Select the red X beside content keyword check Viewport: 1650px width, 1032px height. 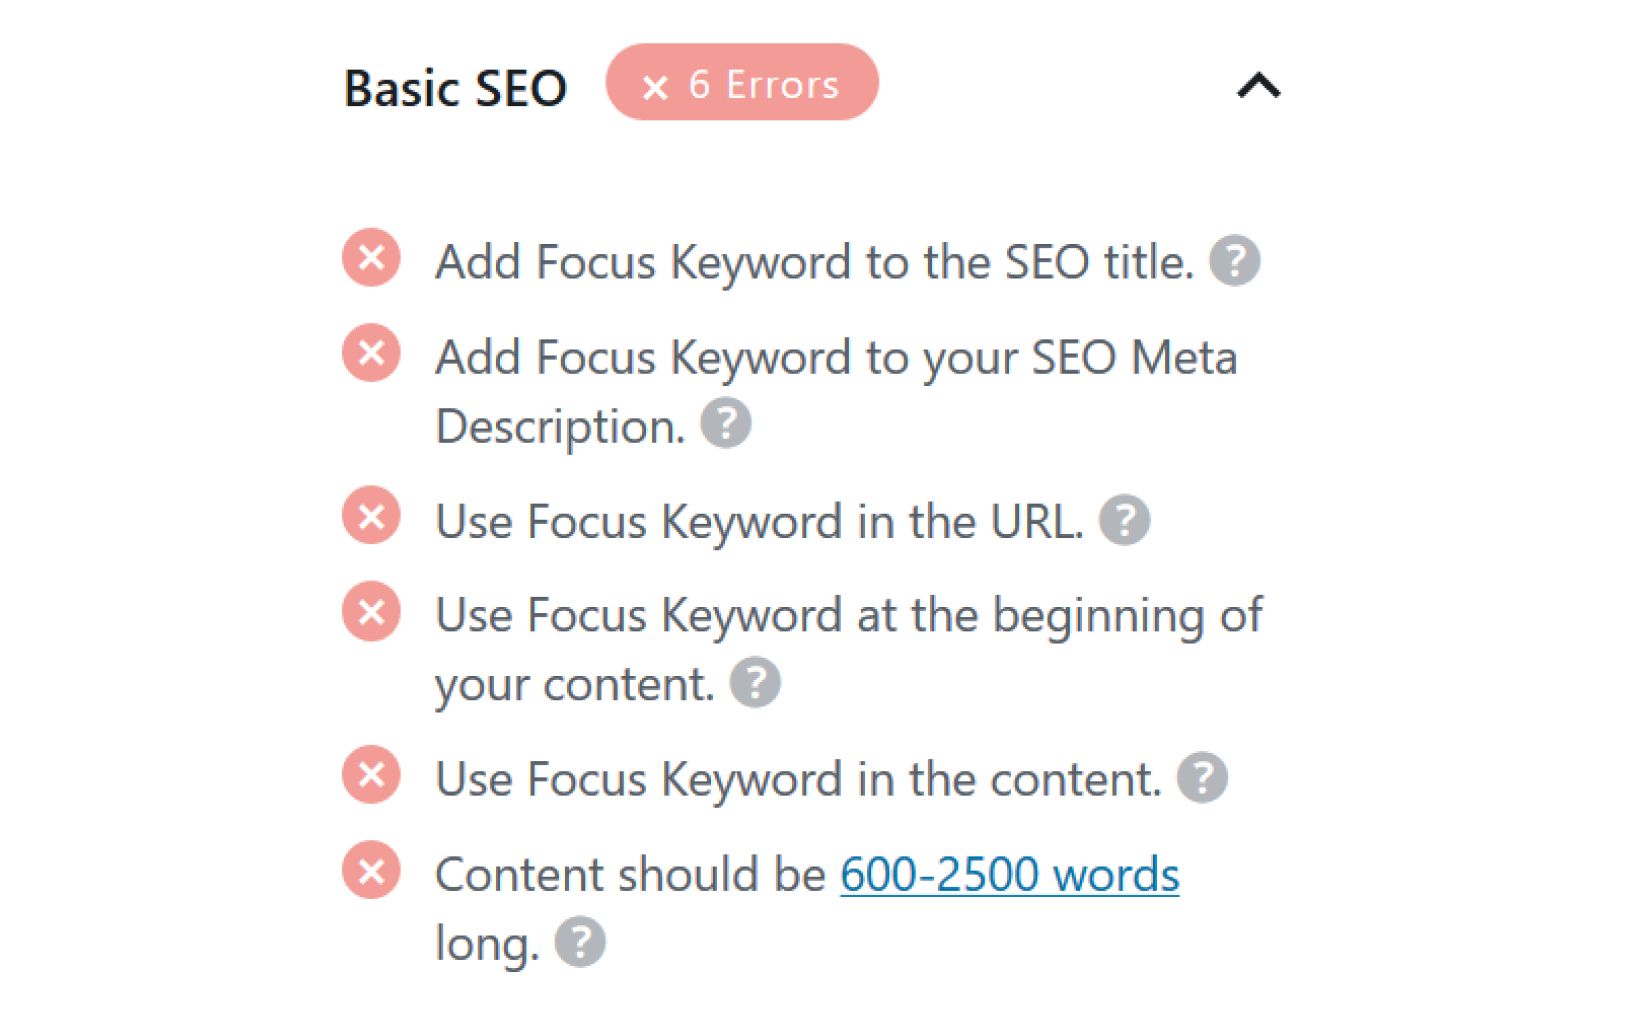point(371,774)
